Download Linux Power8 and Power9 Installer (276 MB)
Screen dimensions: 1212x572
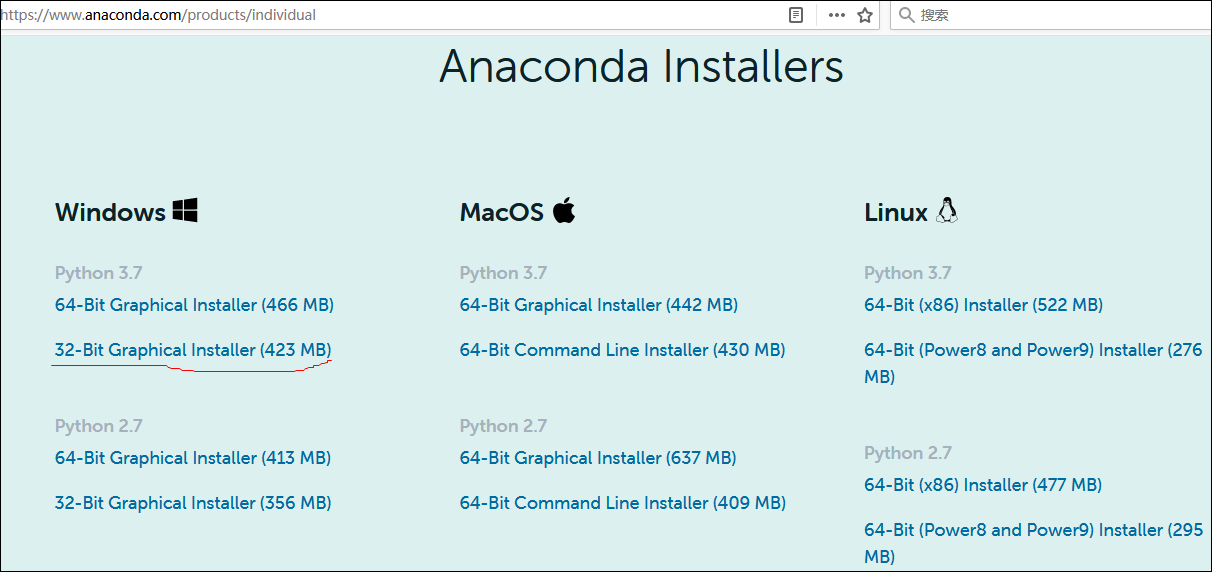pyautogui.click(x=1032, y=350)
